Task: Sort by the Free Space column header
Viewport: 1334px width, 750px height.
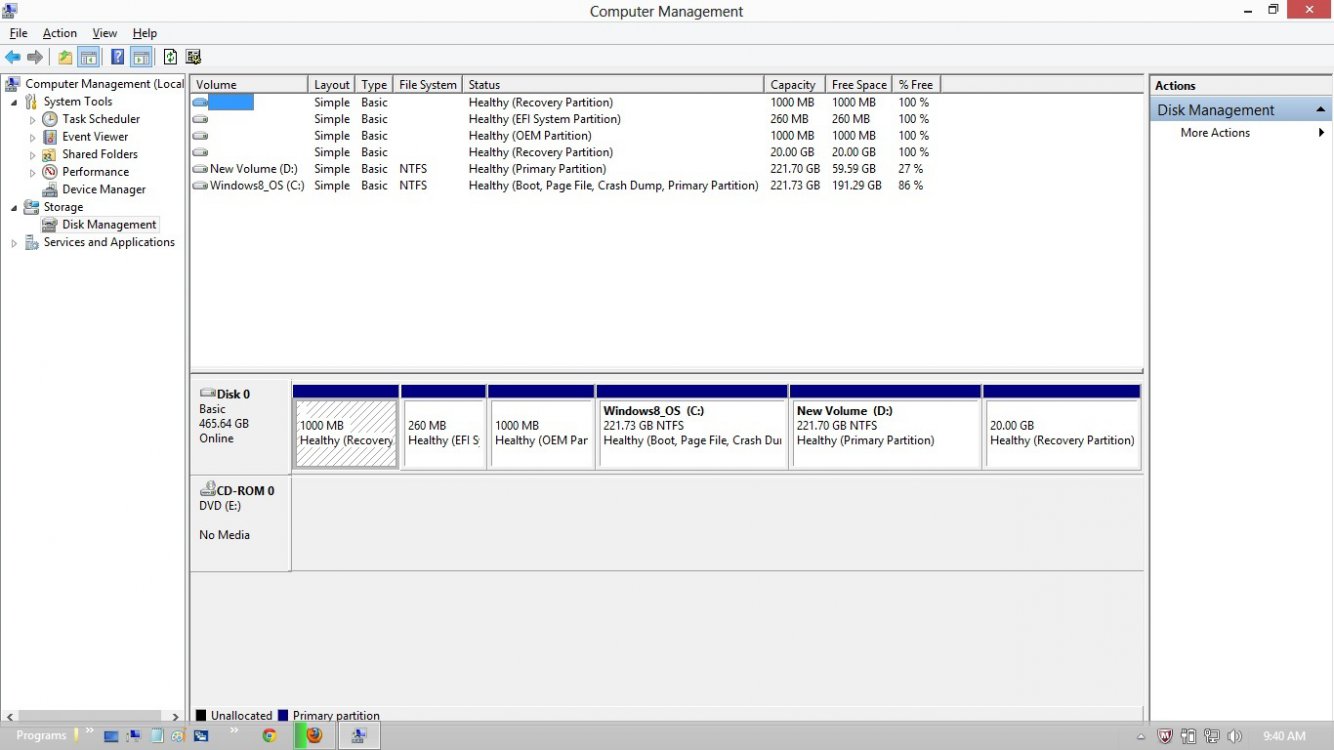Action: click(x=858, y=85)
